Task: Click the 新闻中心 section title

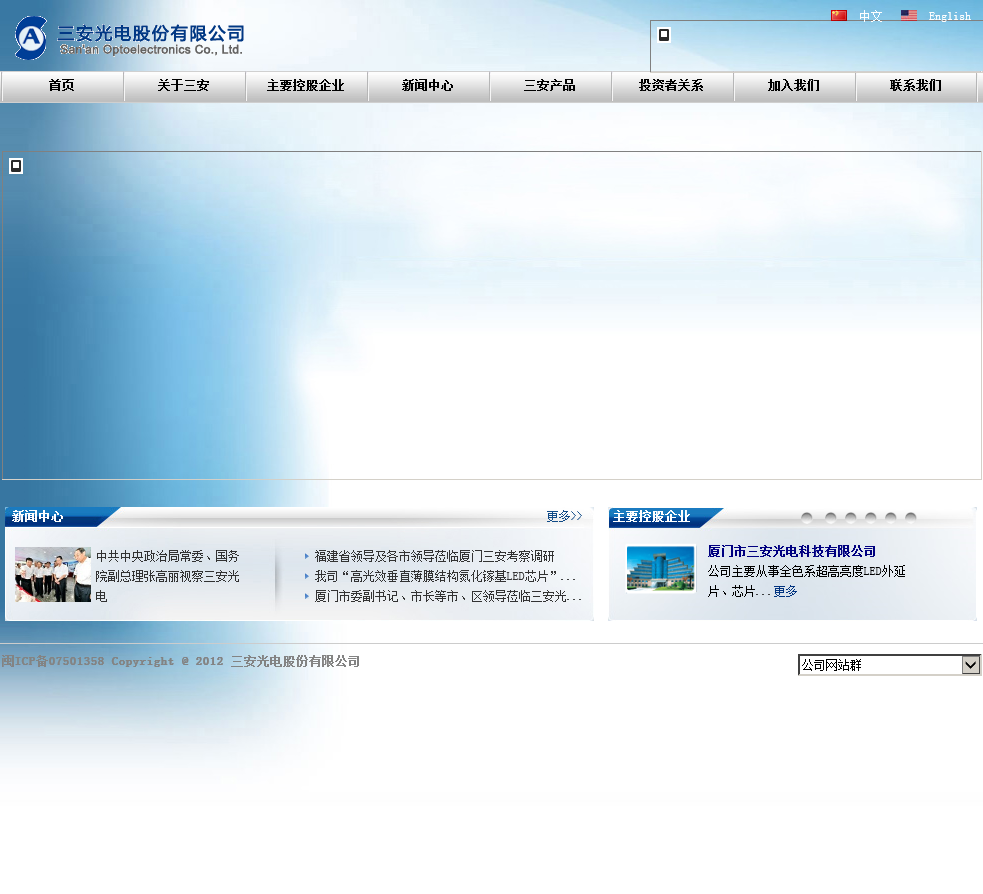Action: 38,517
